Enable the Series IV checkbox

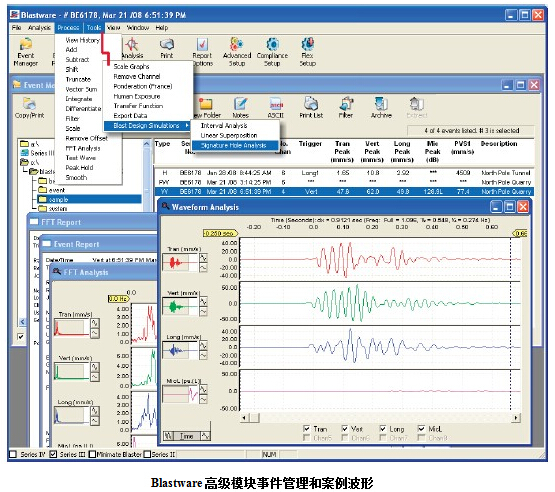click(x=13, y=454)
